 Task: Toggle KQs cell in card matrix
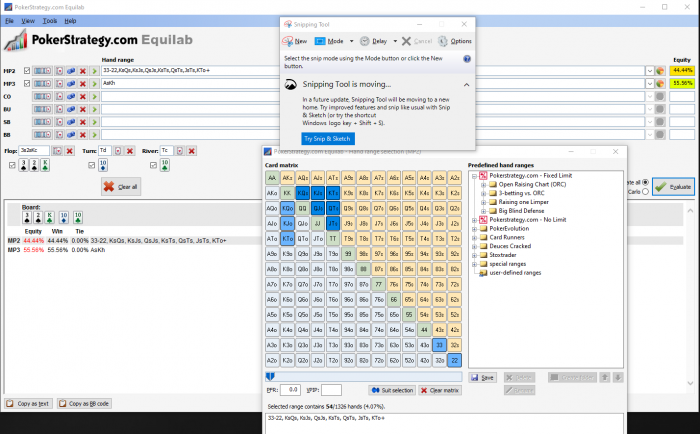pyautogui.click(x=303, y=193)
